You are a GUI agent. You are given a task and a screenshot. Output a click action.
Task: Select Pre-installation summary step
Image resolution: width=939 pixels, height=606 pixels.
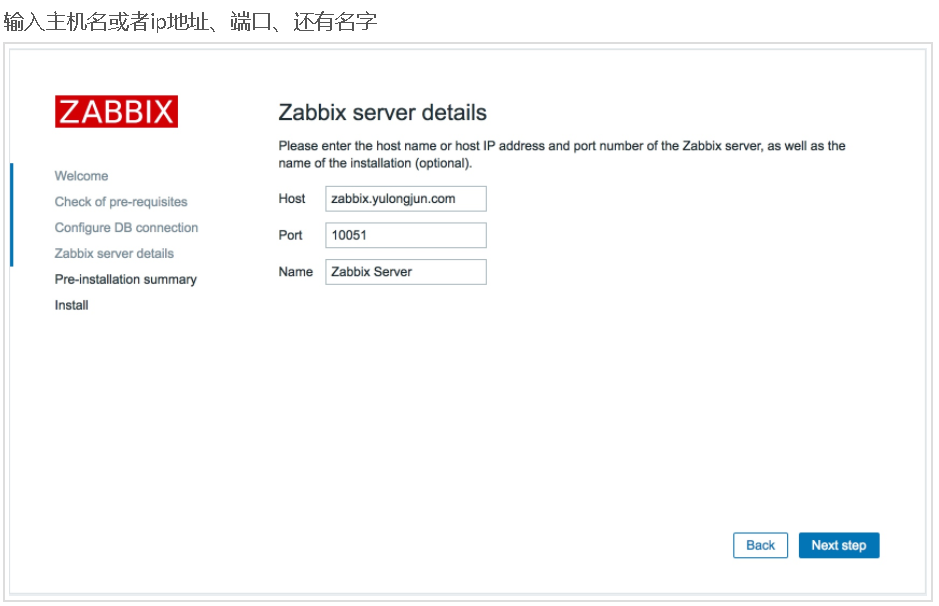tap(126, 279)
